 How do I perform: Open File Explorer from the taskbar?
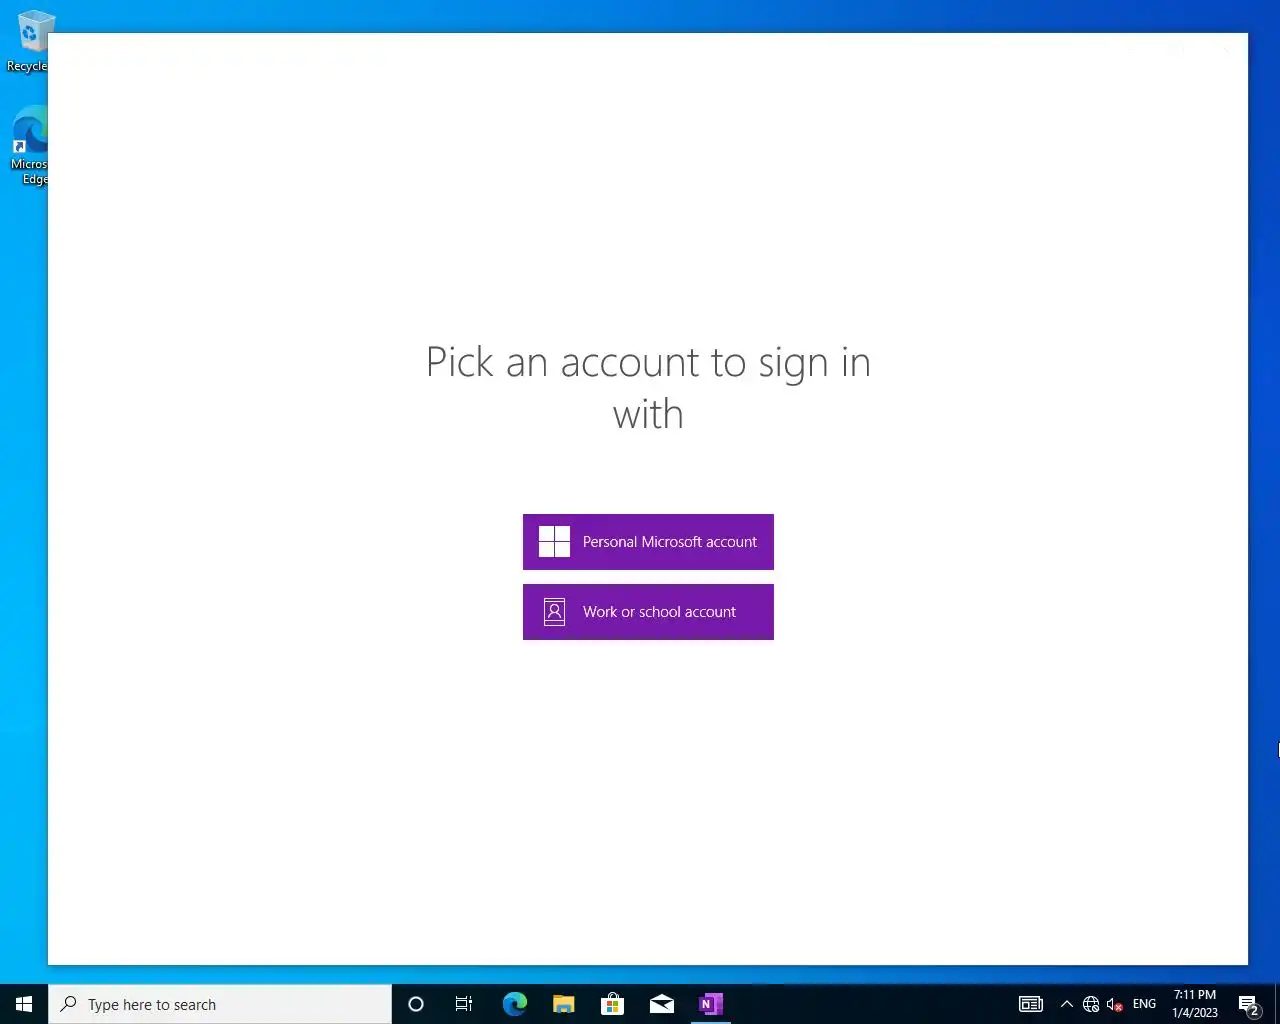[563, 1004]
